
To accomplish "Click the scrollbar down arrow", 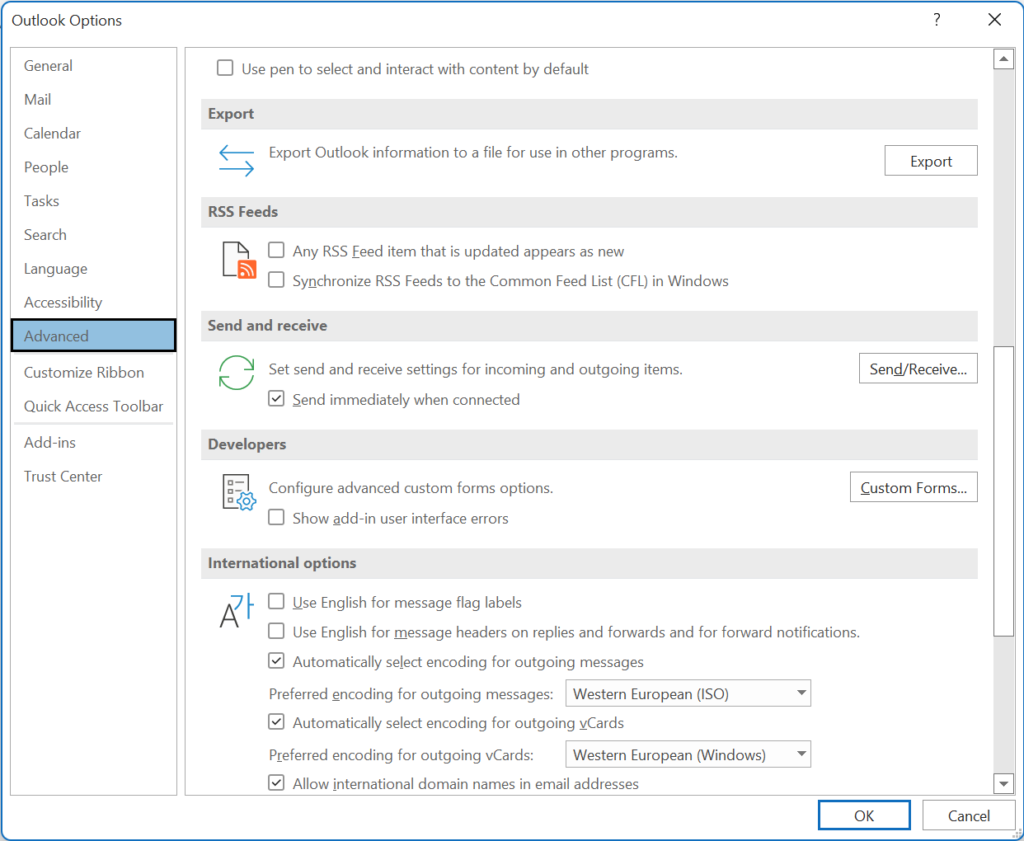I will [x=1004, y=783].
